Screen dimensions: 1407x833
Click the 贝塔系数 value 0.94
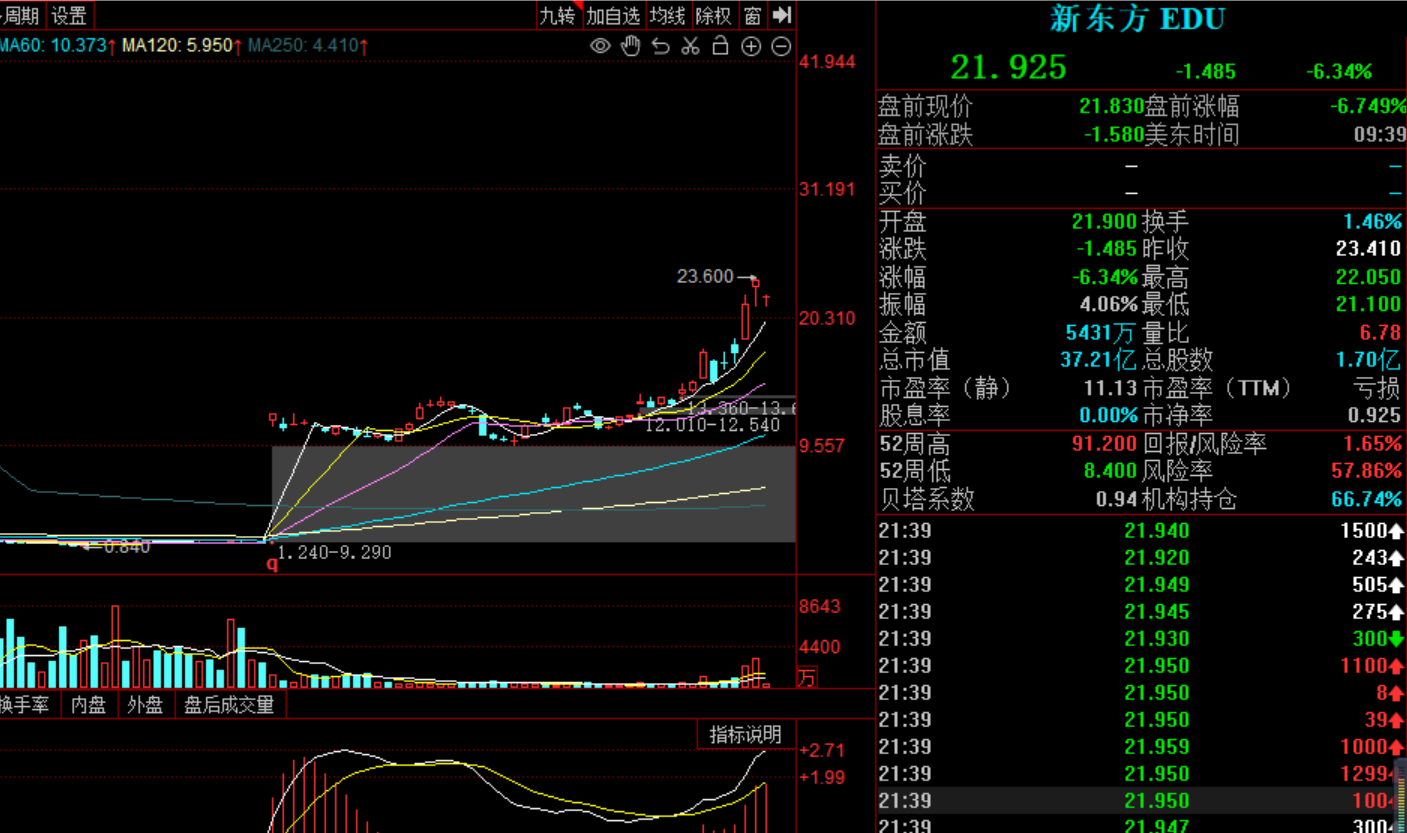pyautogui.click(x=1118, y=499)
